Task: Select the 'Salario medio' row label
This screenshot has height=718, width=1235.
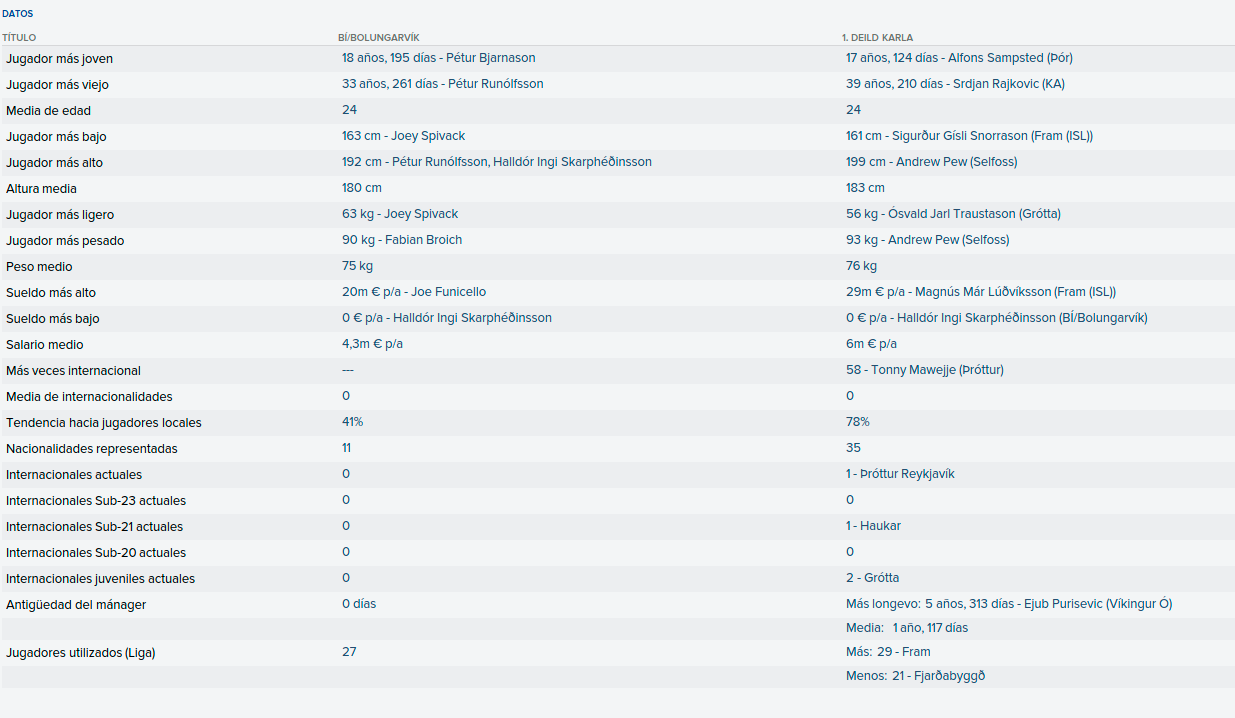Action: [45, 345]
